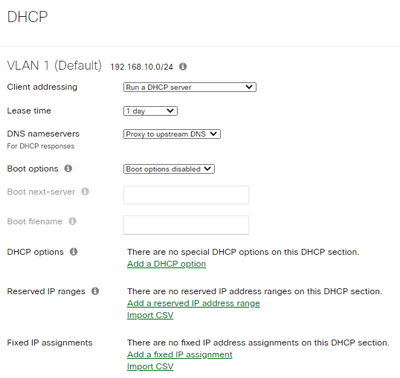The width and height of the screenshot is (400, 378).
Task: Open the Client addressing dropdown
Action: [190, 87]
